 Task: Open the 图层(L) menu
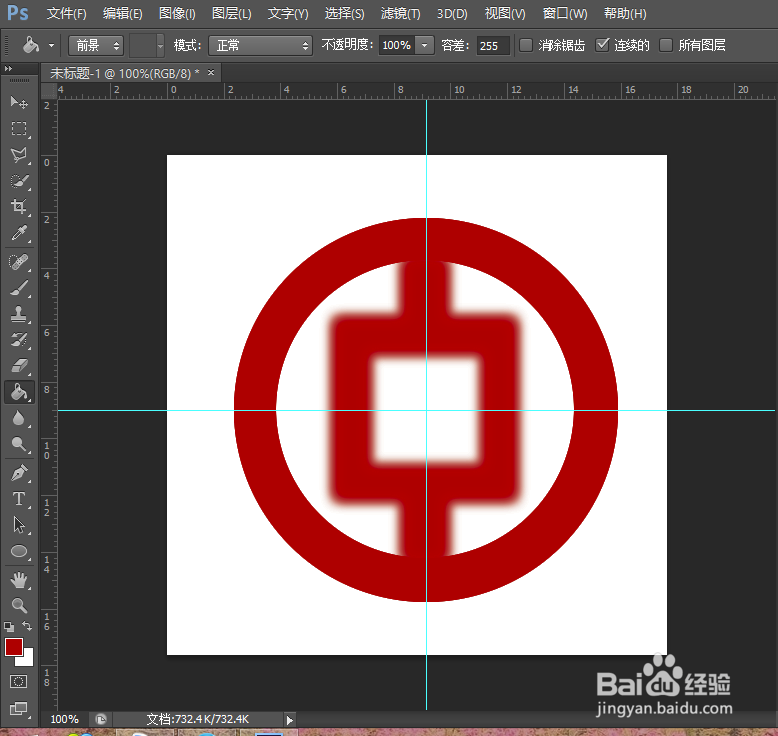click(x=231, y=13)
